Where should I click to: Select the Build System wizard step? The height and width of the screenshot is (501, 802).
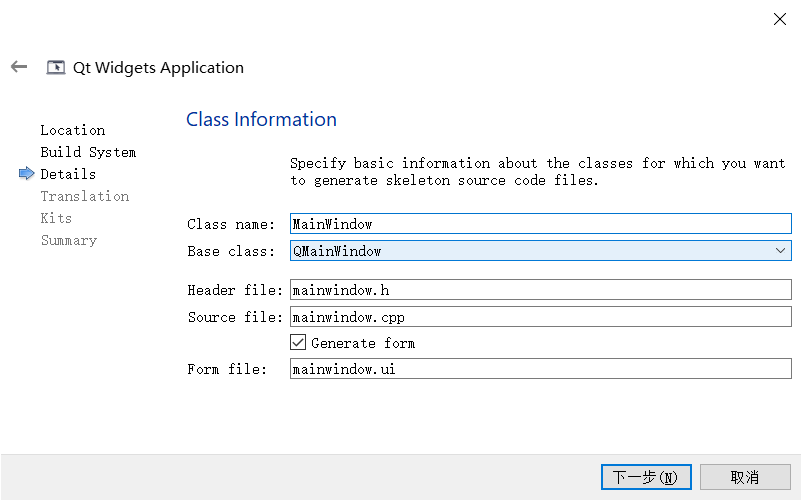(88, 152)
